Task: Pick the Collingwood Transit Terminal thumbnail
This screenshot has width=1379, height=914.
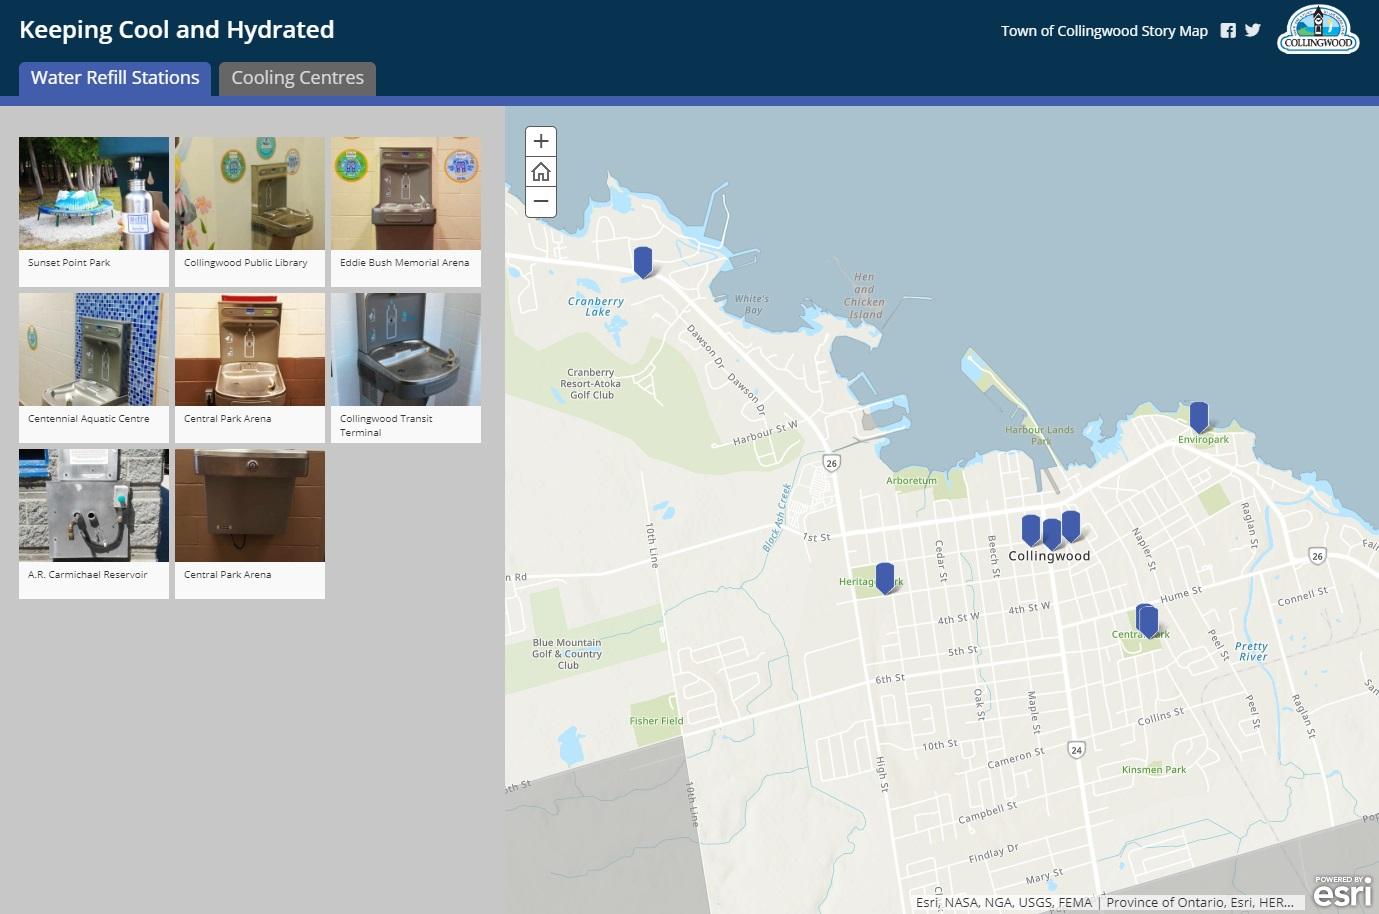Action: [x=406, y=367]
